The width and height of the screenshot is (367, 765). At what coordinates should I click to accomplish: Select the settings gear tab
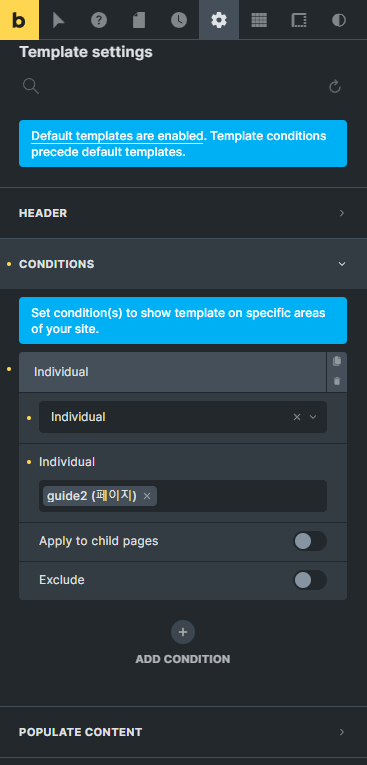coord(219,20)
